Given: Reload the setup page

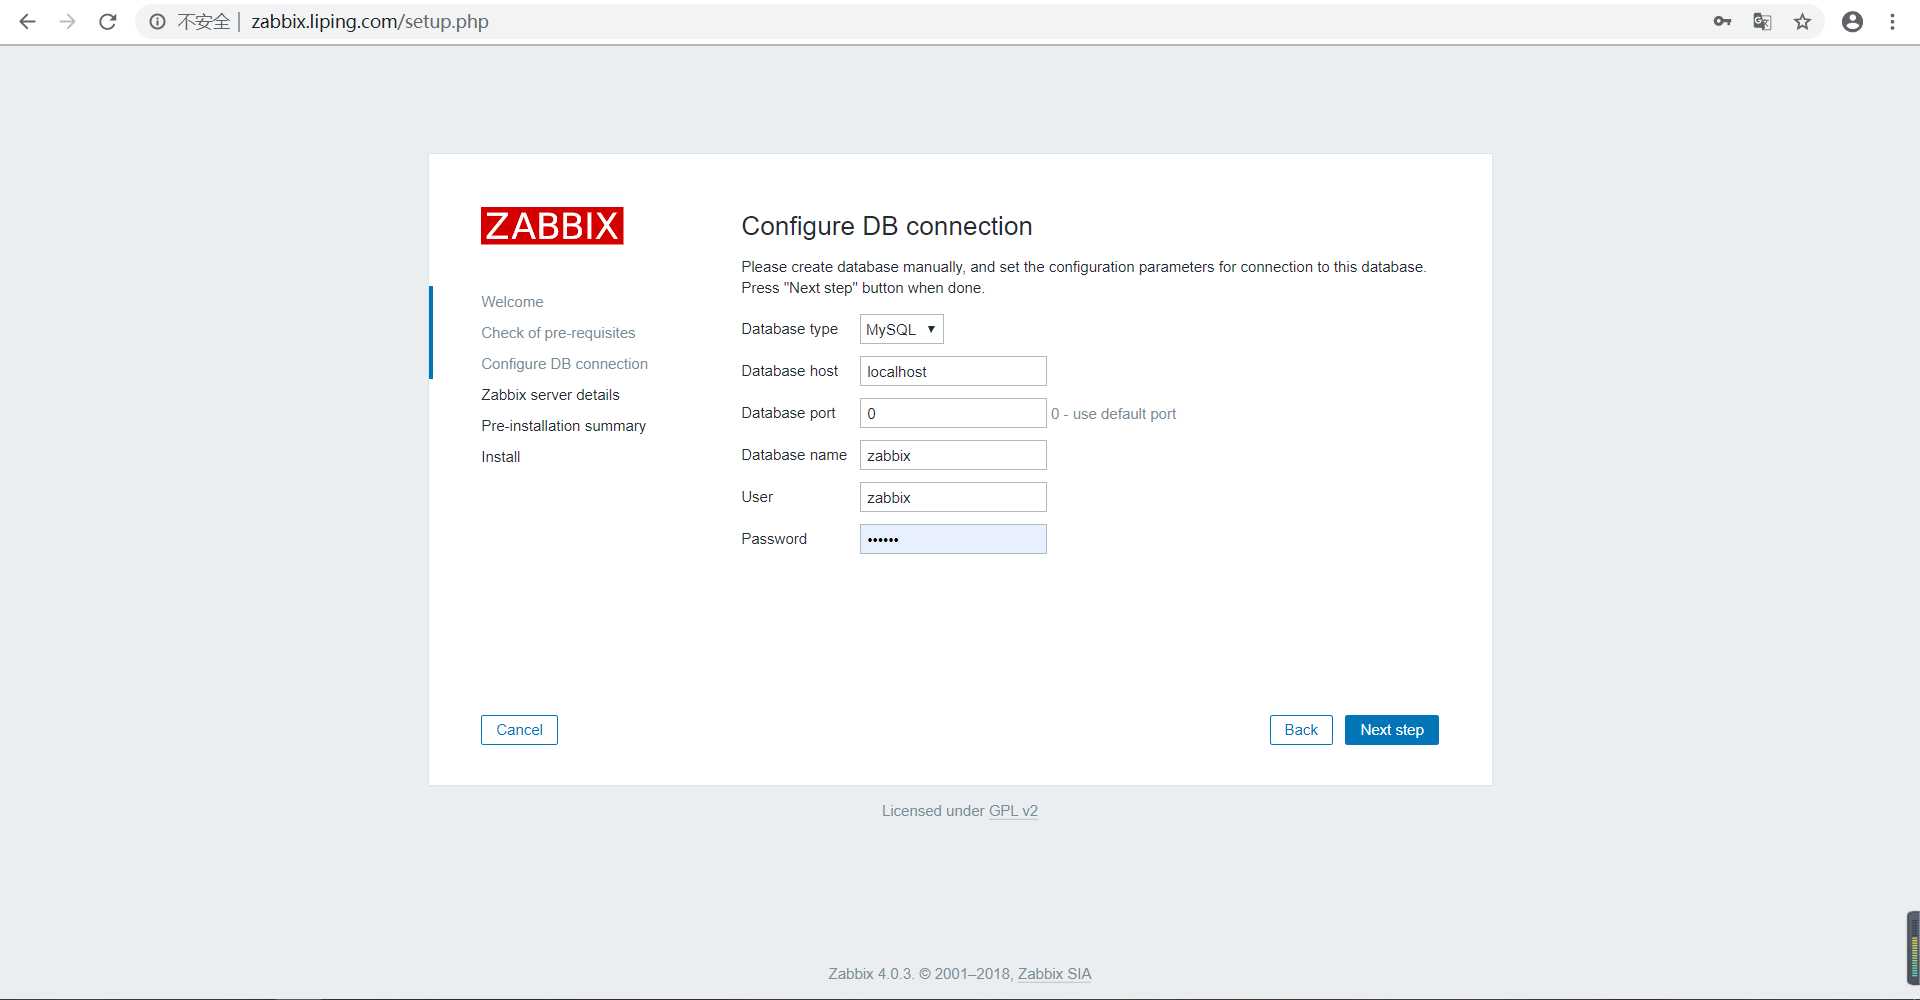Looking at the screenshot, I should [108, 21].
